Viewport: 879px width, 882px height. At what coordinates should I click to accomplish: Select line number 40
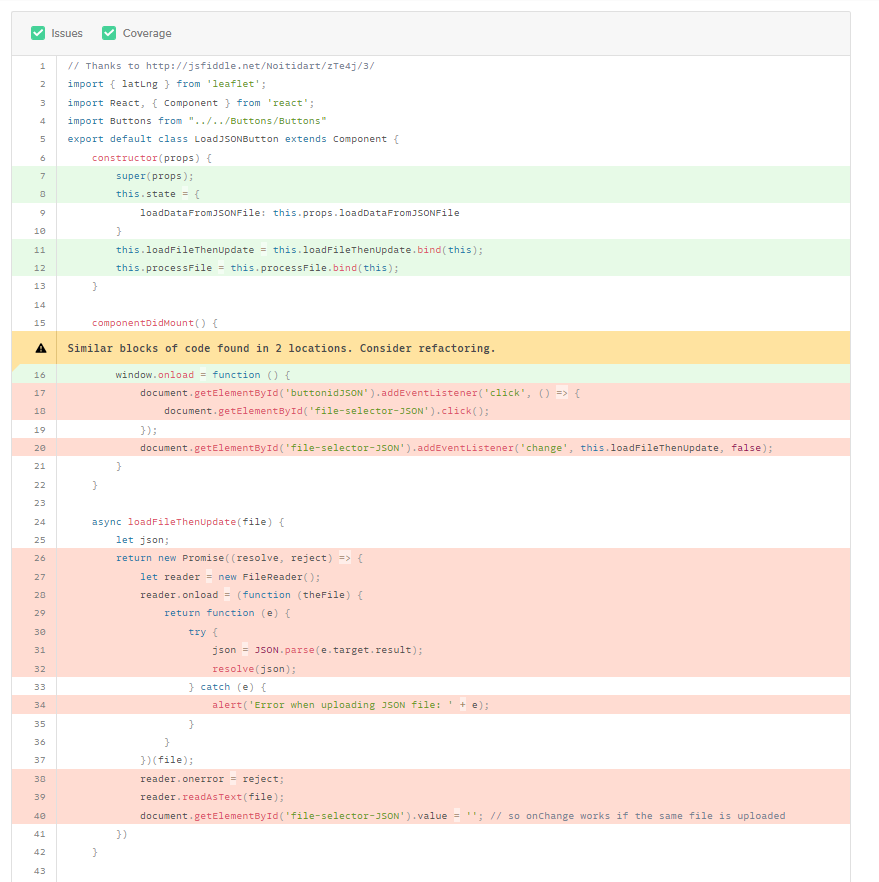pos(40,816)
